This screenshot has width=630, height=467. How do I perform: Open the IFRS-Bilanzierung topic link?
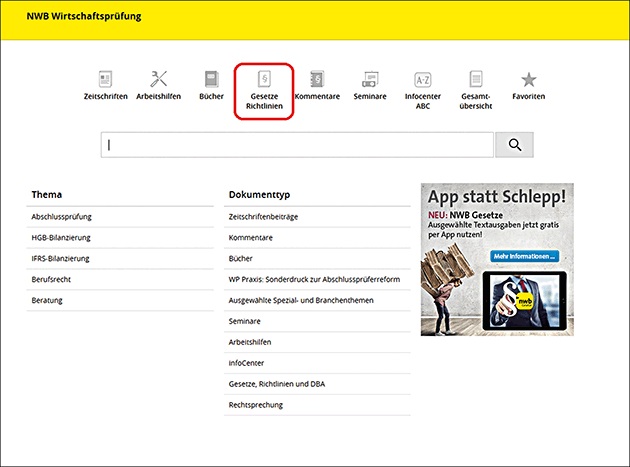(61, 259)
